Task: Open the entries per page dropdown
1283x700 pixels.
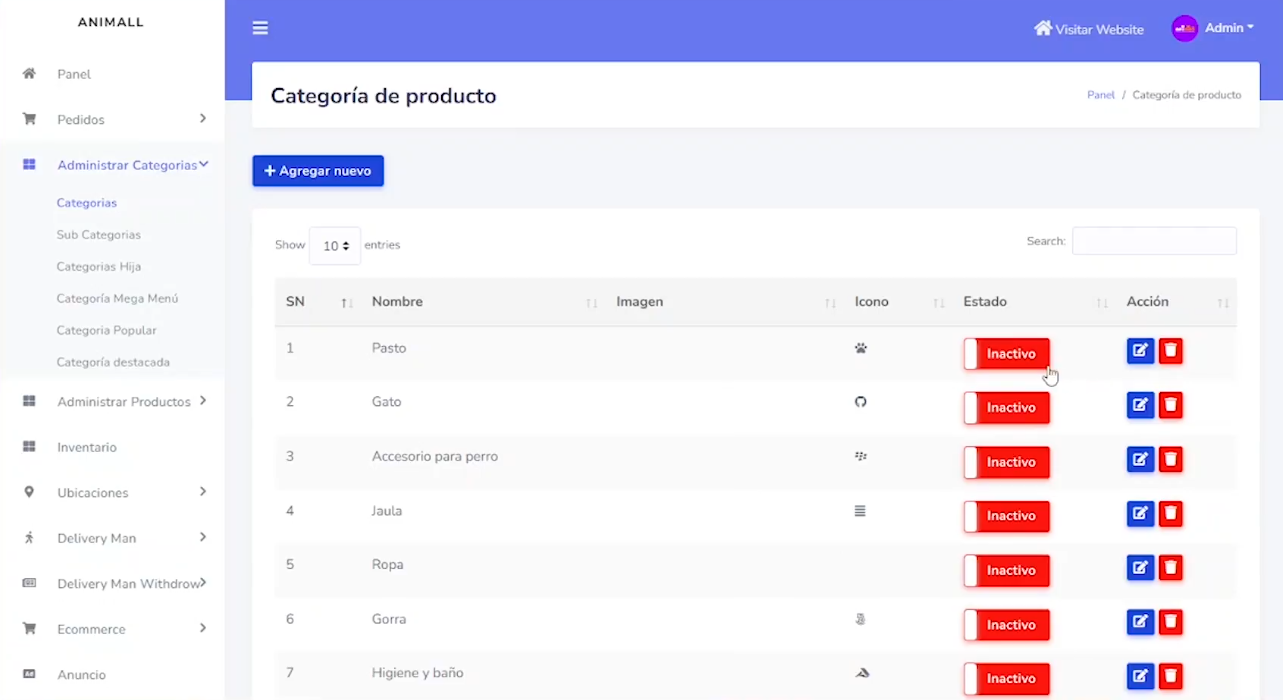Action: click(335, 246)
